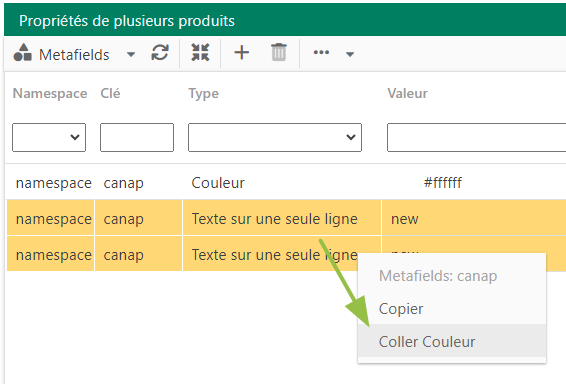Click the Namespace column header
The width and height of the screenshot is (566, 384).
click(50, 93)
